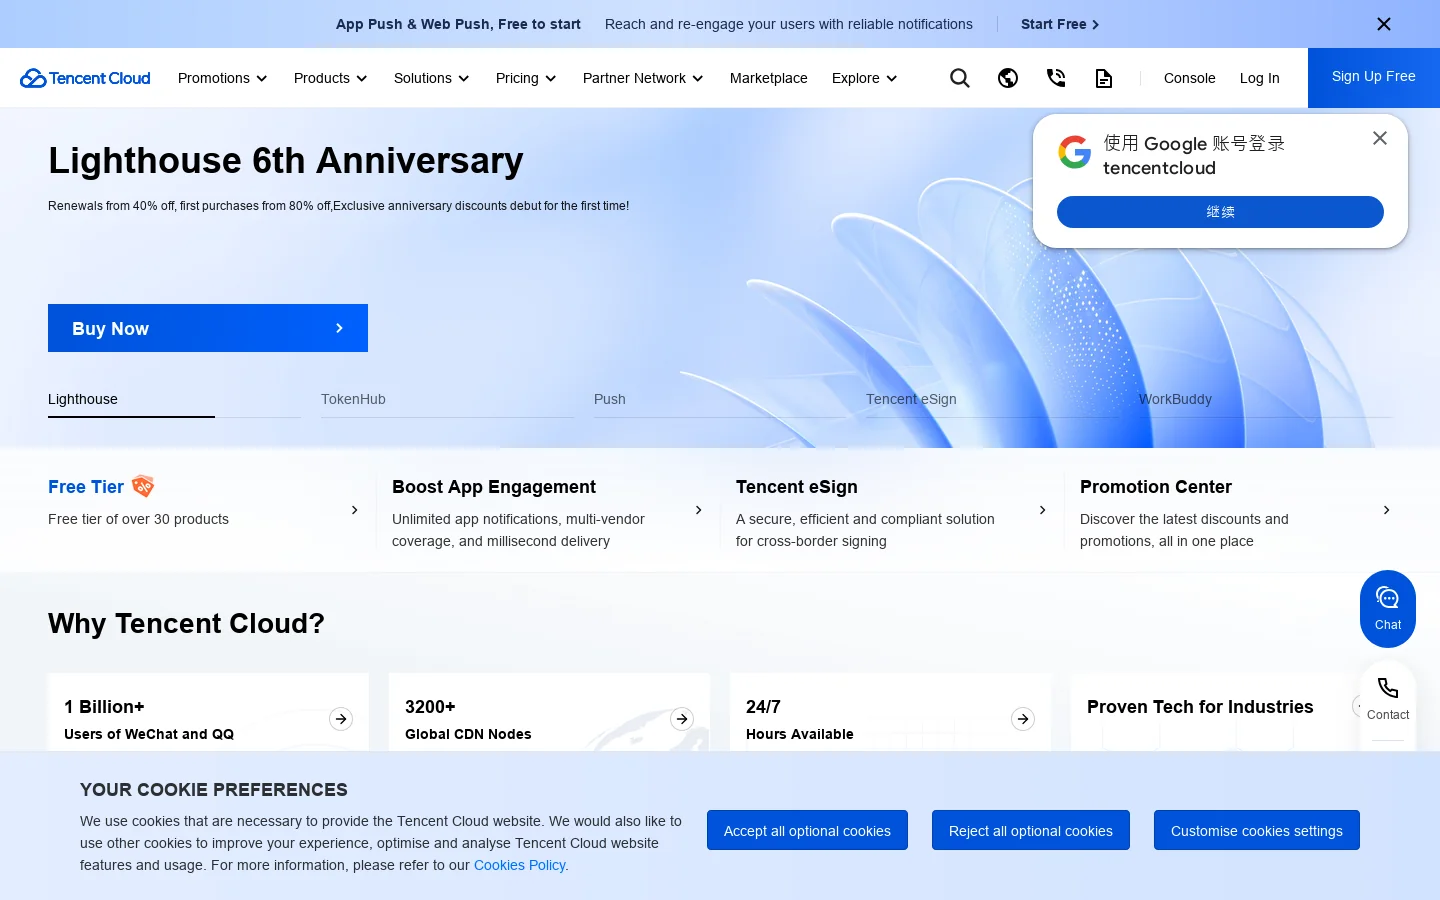This screenshot has width=1440, height=900.
Task: Open the documentation page icon
Action: pyautogui.click(x=1104, y=78)
